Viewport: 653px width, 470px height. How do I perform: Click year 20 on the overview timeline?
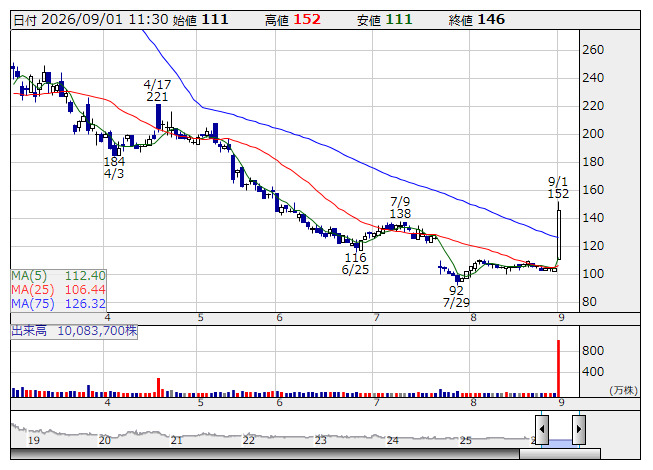[x=105, y=440]
